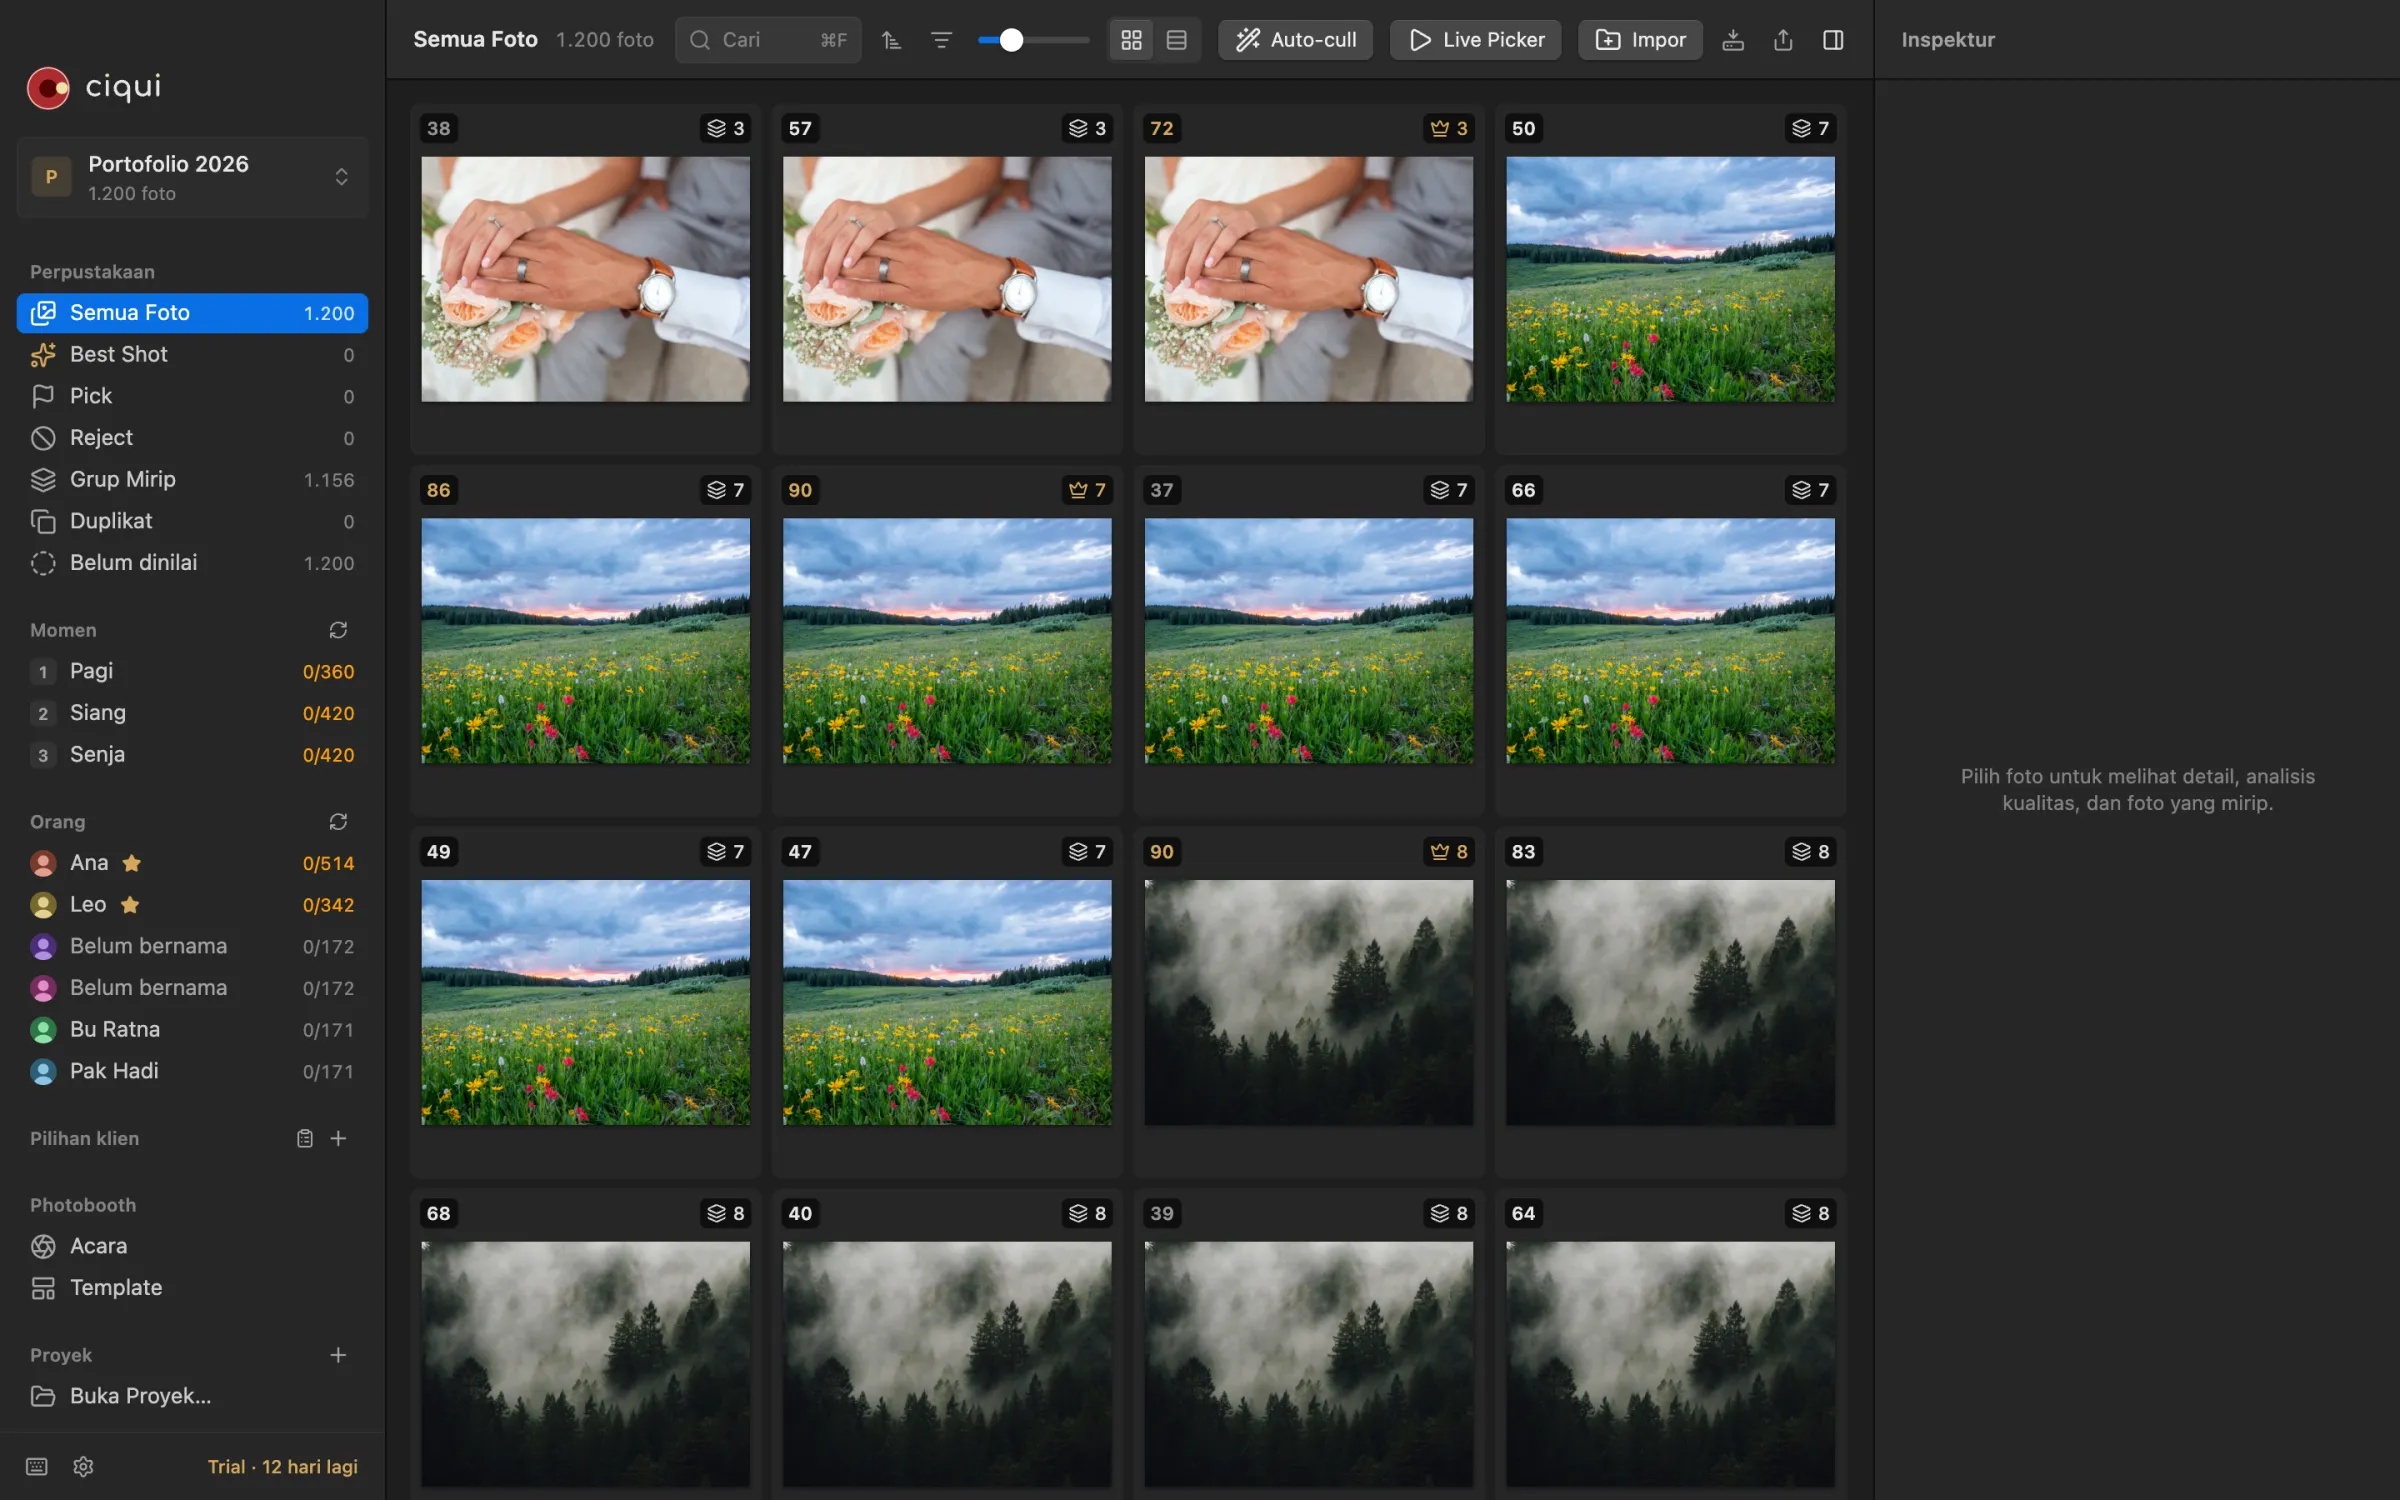Open the Grup Mirip collection
This screenshot has height=1500, width=2400.
192,480
